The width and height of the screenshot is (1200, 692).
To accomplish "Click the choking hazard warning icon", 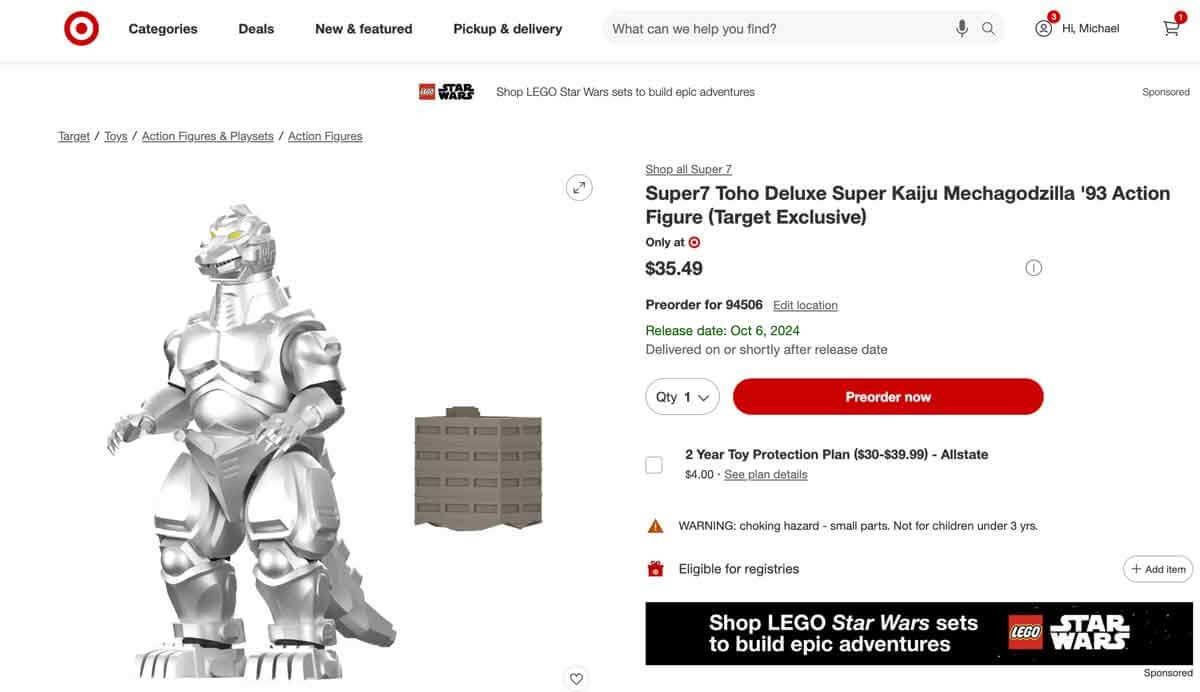I will pyautogui.click(x=655, y=524).
